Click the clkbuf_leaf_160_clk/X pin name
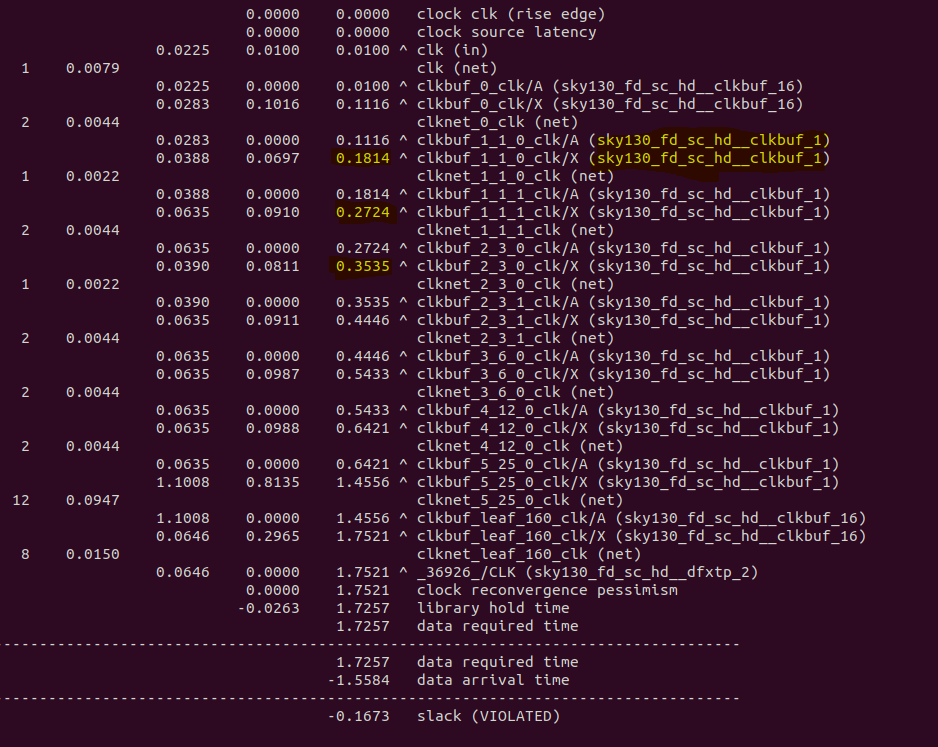 tap(505, 536)
